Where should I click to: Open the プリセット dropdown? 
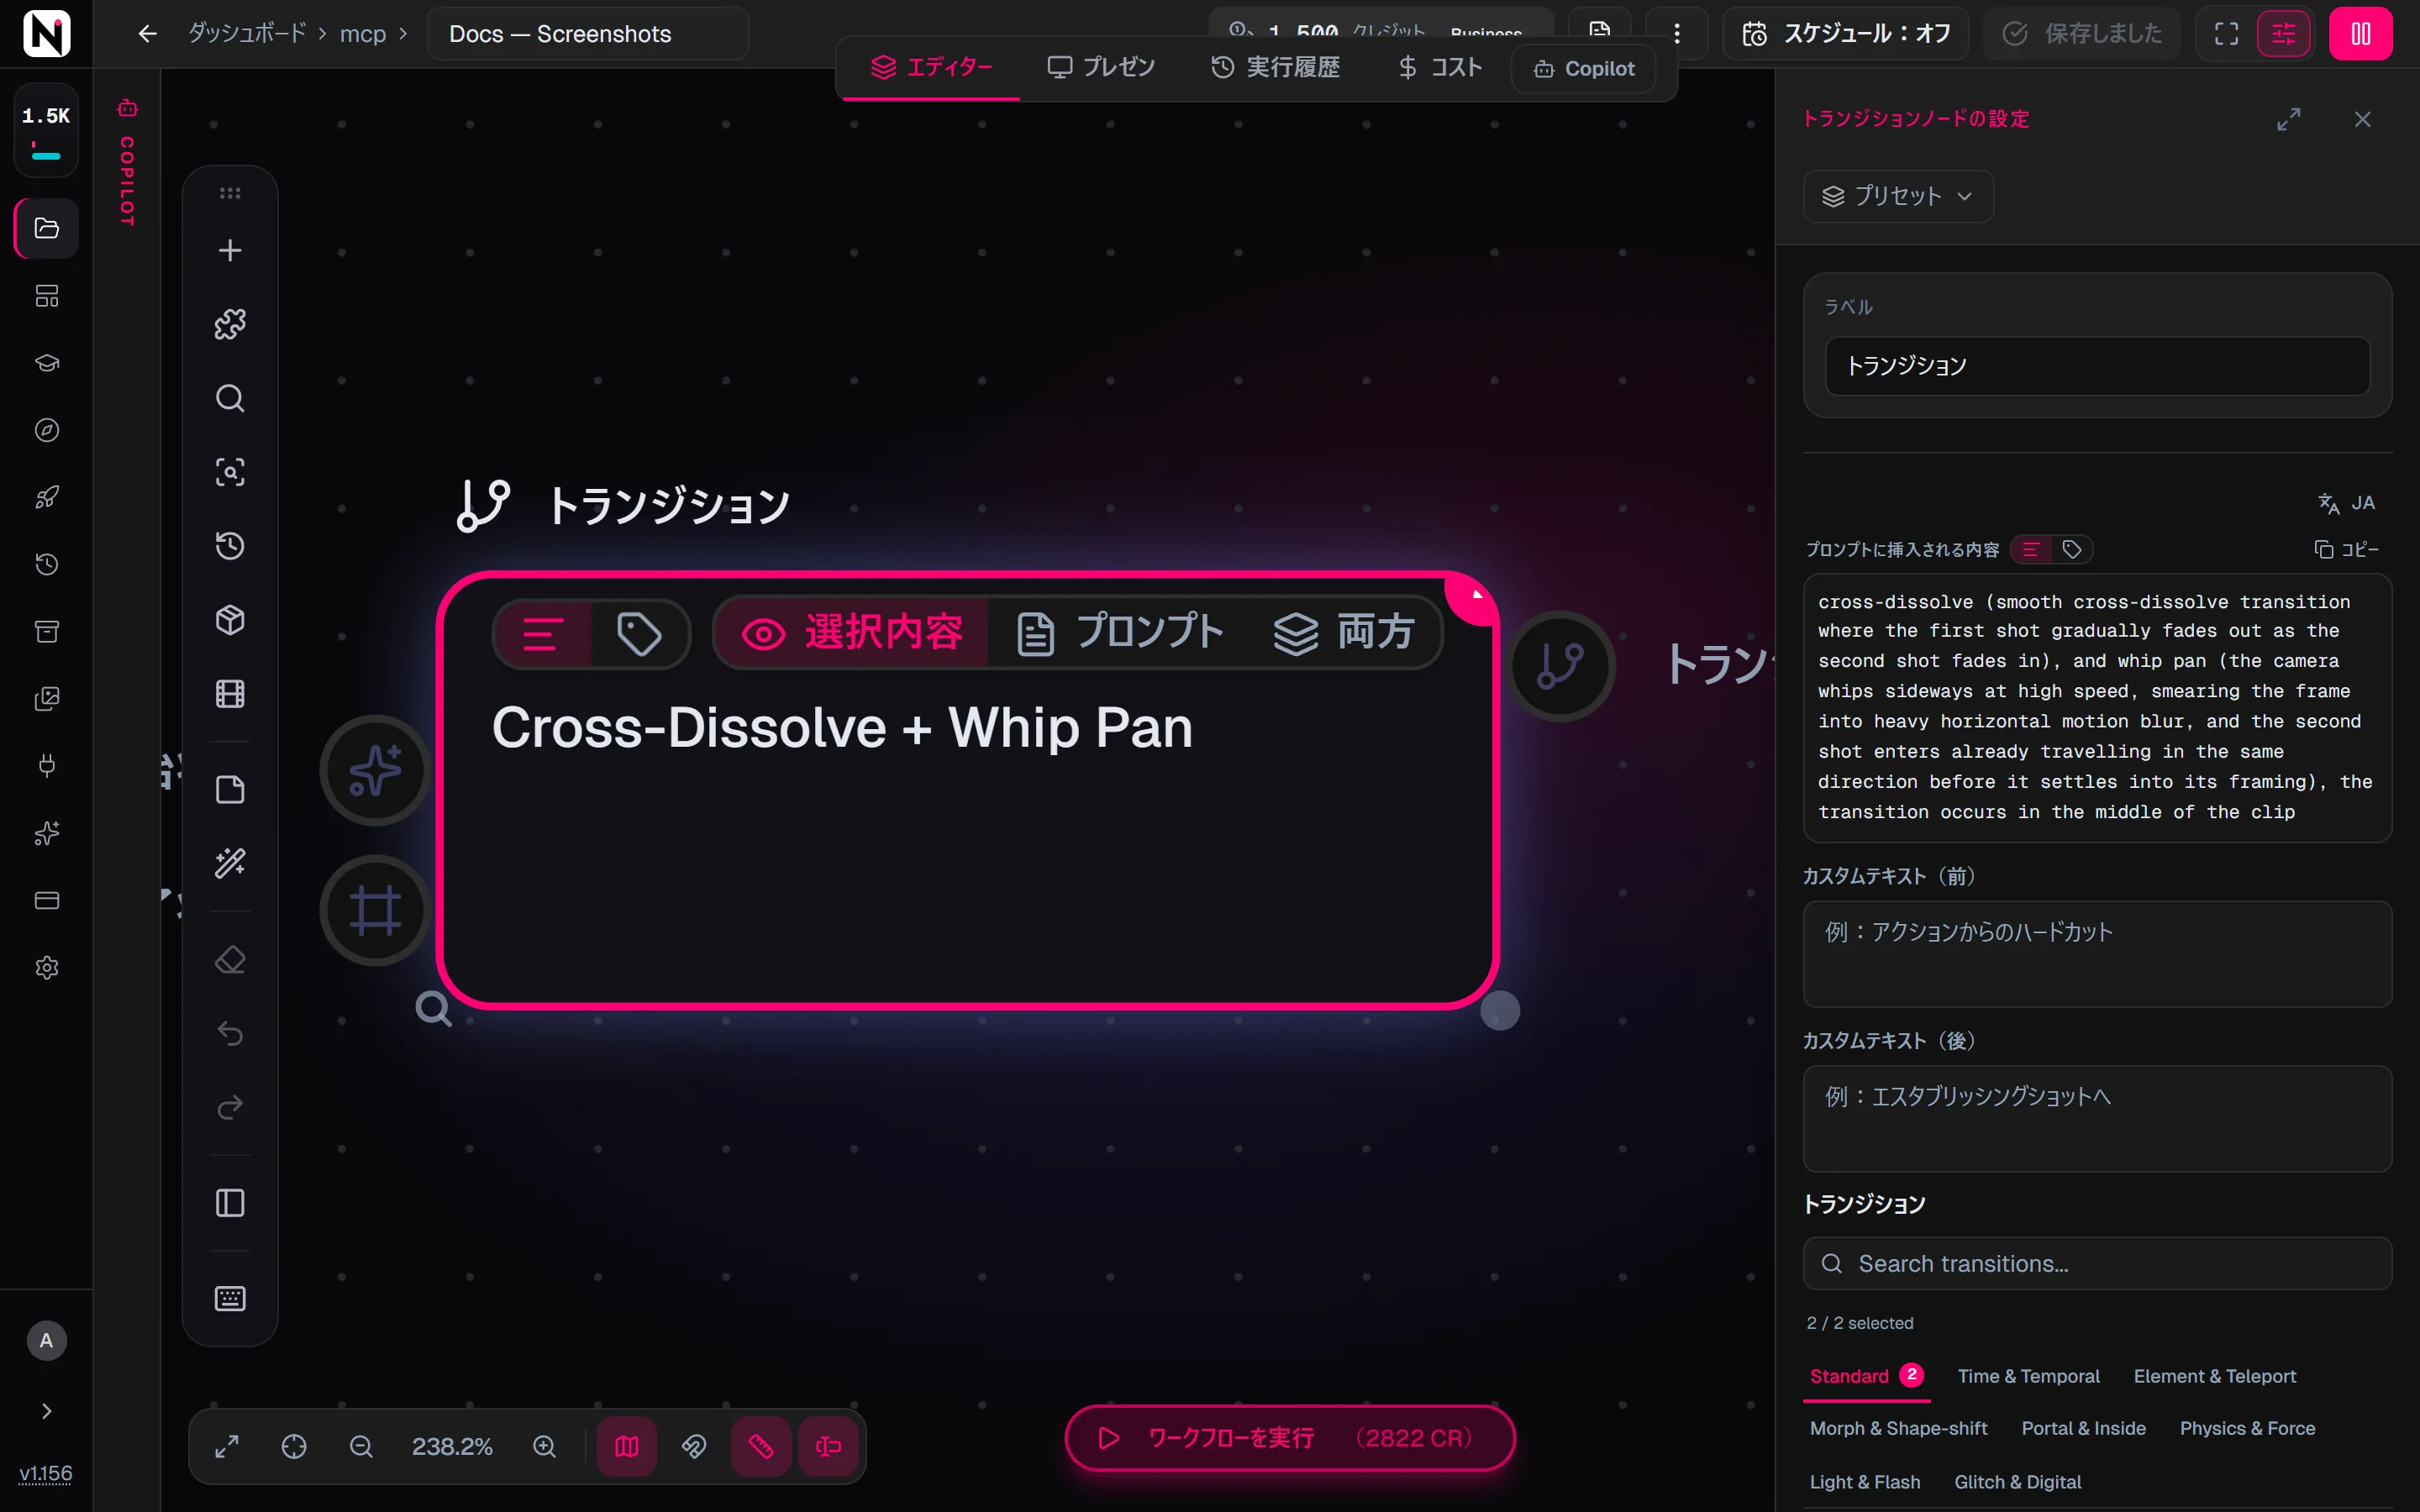pos(1897,196)
